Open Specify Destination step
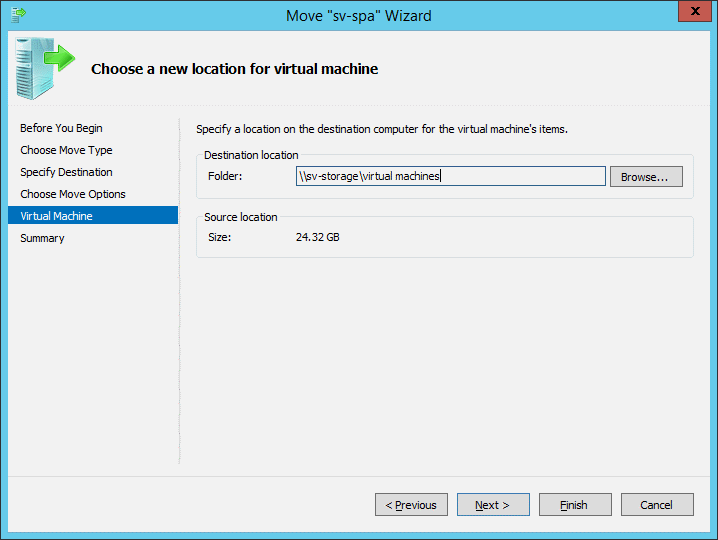 (x=66, y=172)
